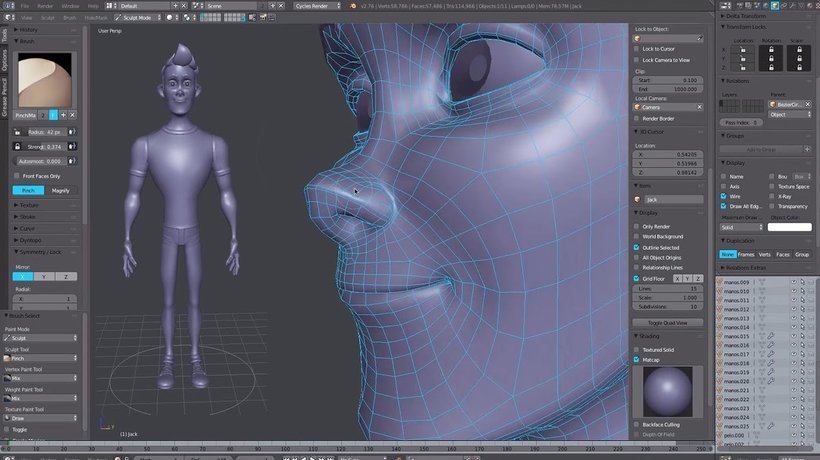The width and height of the screenshot is (820, 460).
Task: Click the 3D View editor type icon
Action: 9,18
